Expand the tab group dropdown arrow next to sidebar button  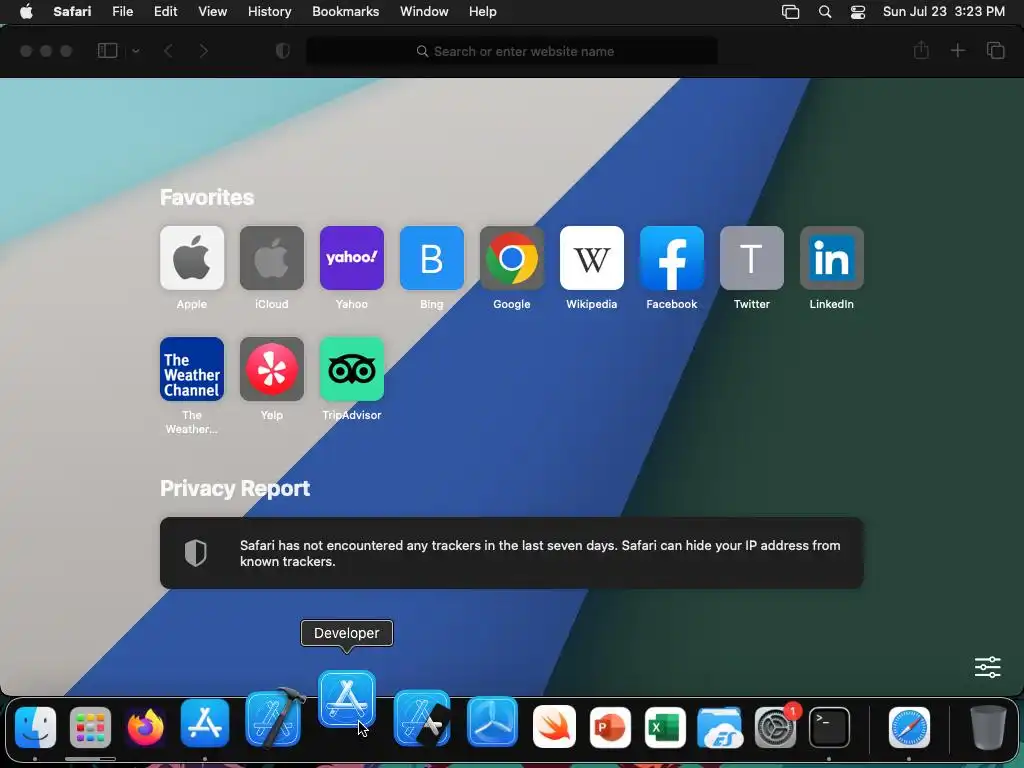(x=135, y=51)
